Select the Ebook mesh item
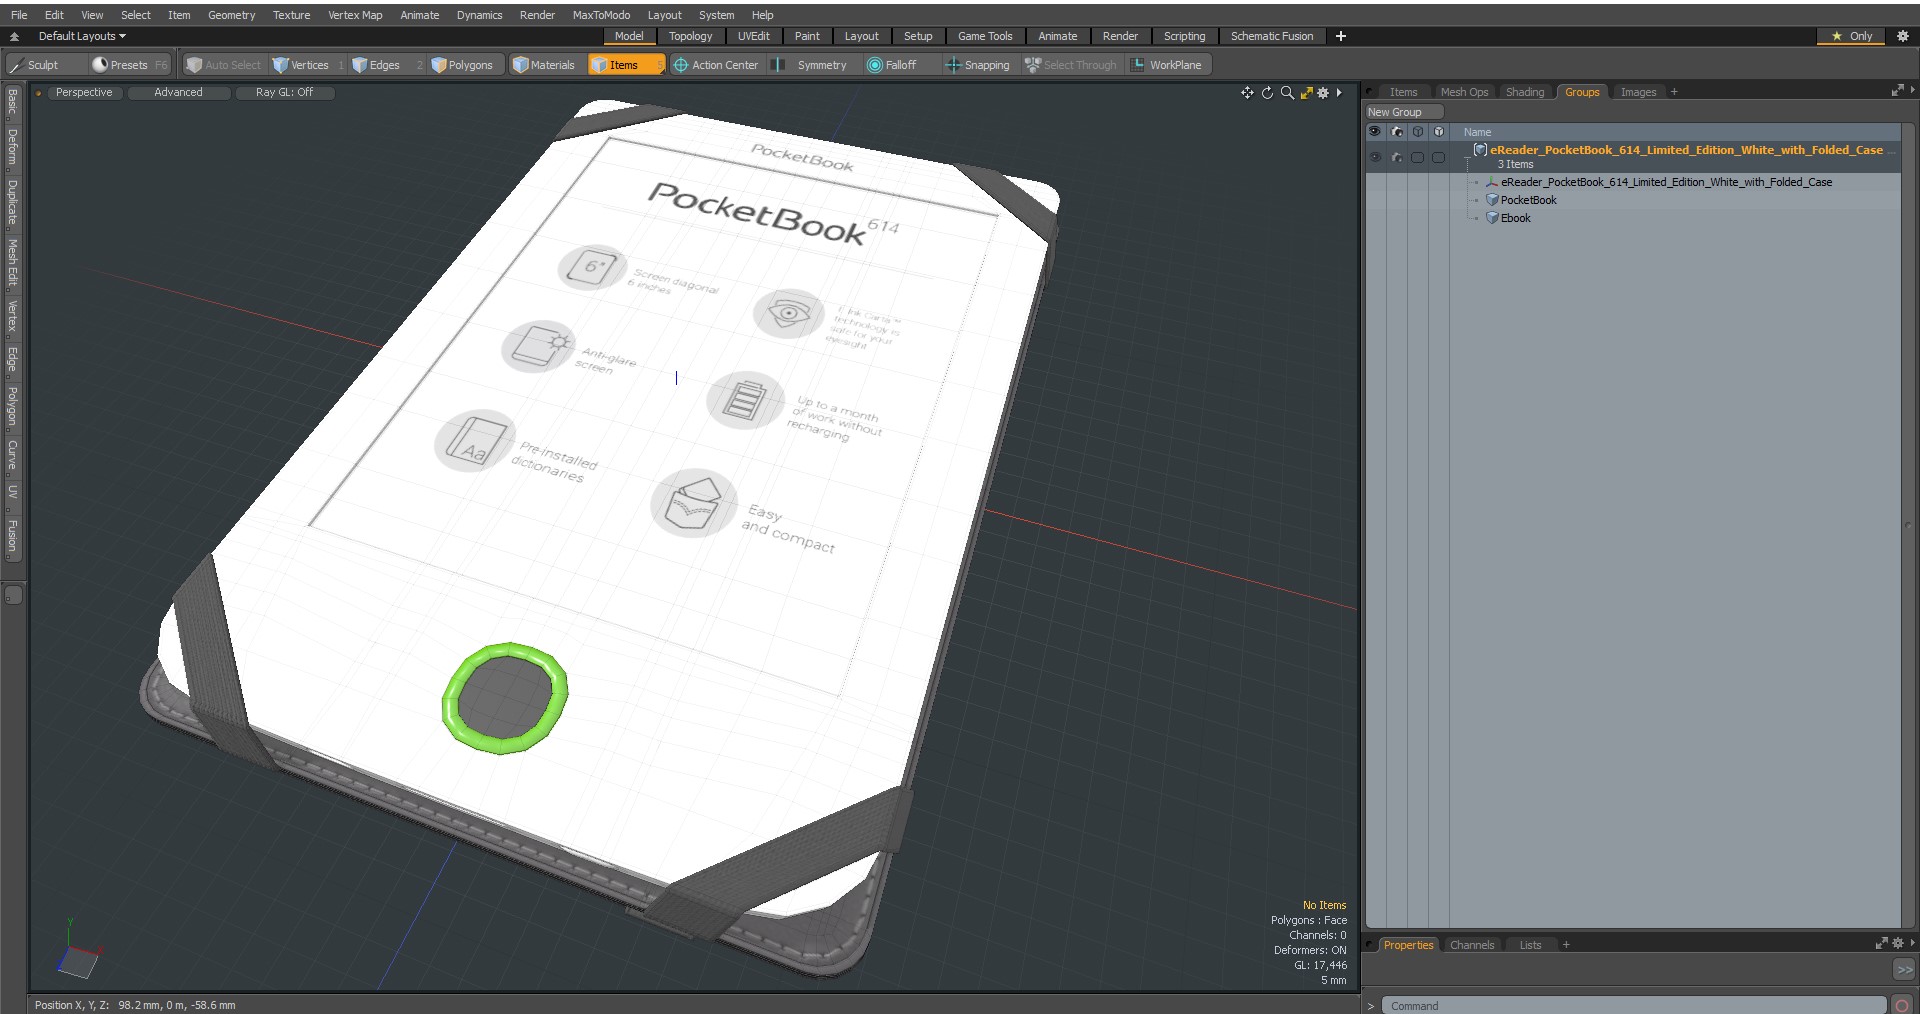The image size is (1920, 1014). click(1515, 218)
